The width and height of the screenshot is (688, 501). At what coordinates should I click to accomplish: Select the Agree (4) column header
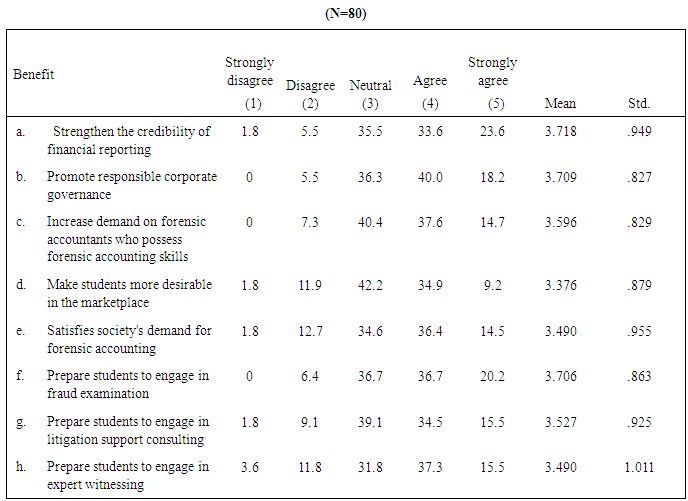[430, 91]
